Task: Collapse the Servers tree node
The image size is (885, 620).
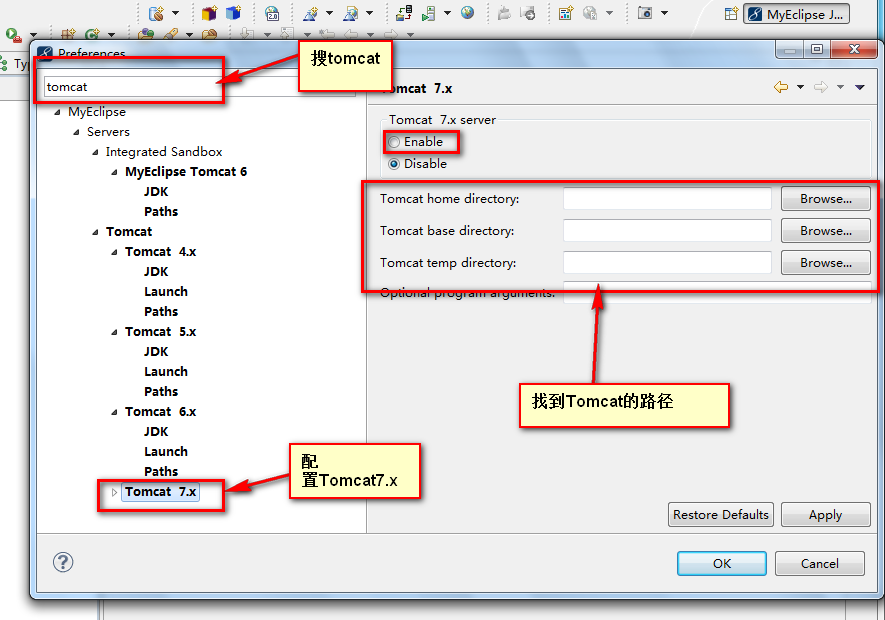Action: pyautogui.click(x=77, y=132)
